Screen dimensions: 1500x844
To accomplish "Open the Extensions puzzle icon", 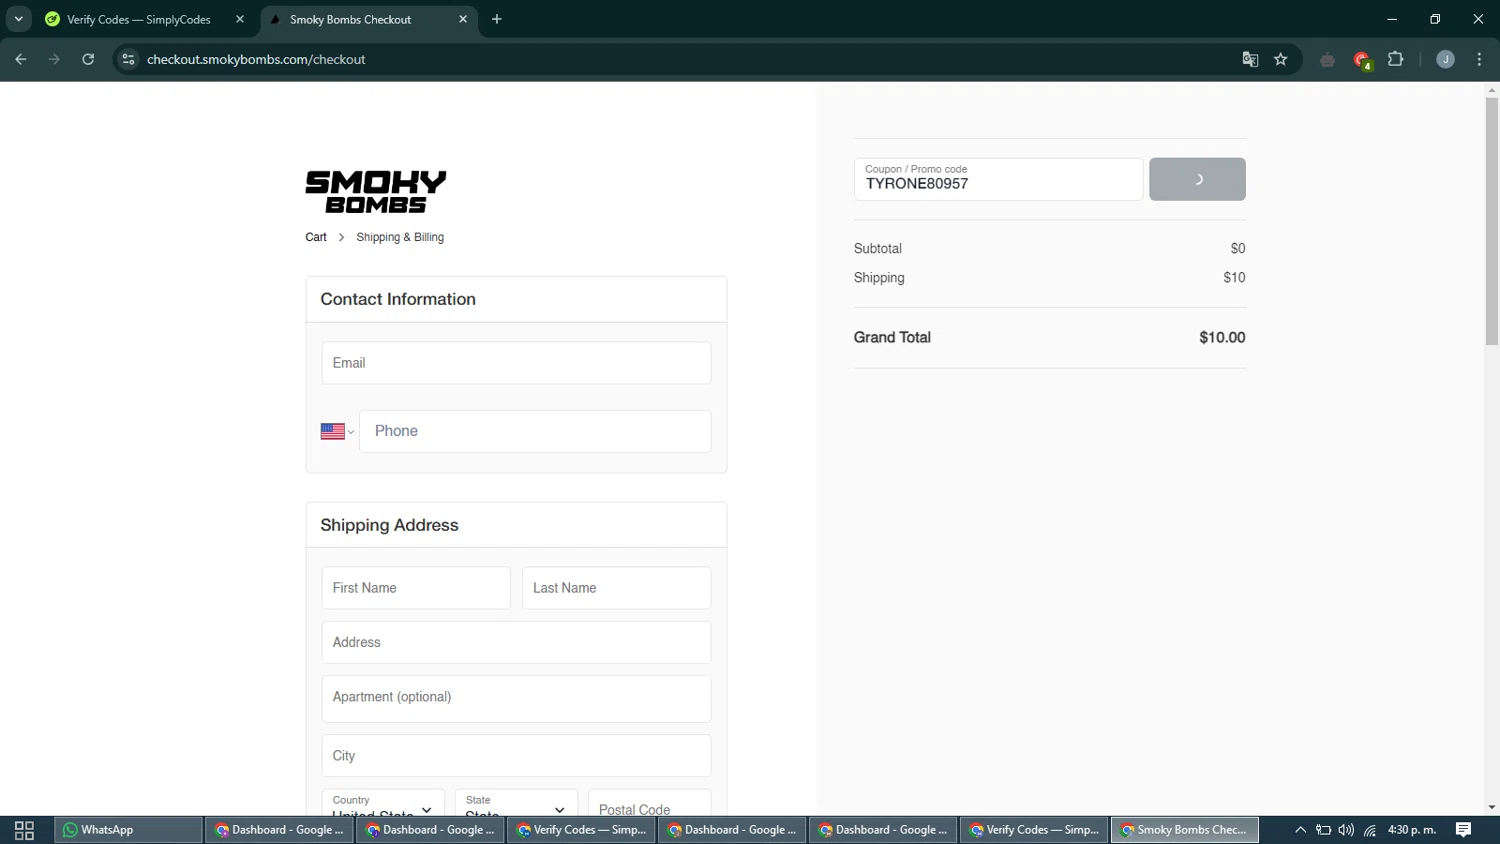I will pos(1396,59).
